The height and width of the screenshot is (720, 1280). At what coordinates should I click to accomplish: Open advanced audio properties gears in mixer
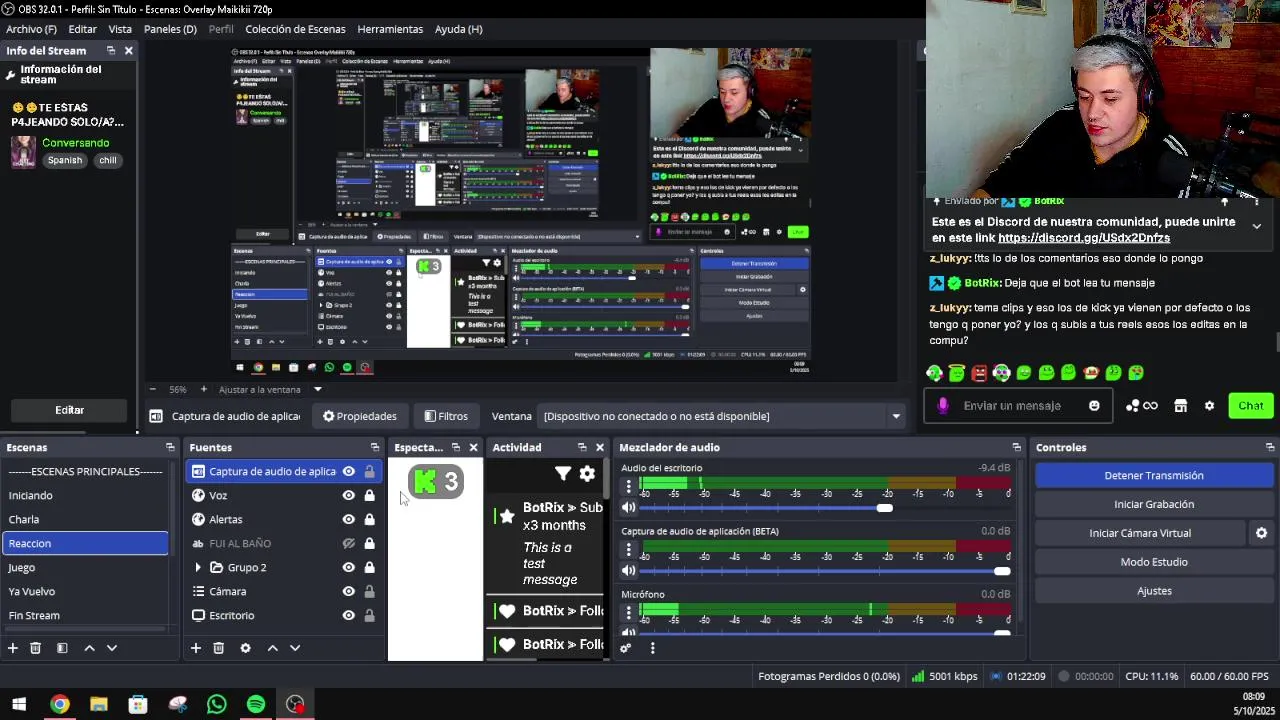coord(626,648)
